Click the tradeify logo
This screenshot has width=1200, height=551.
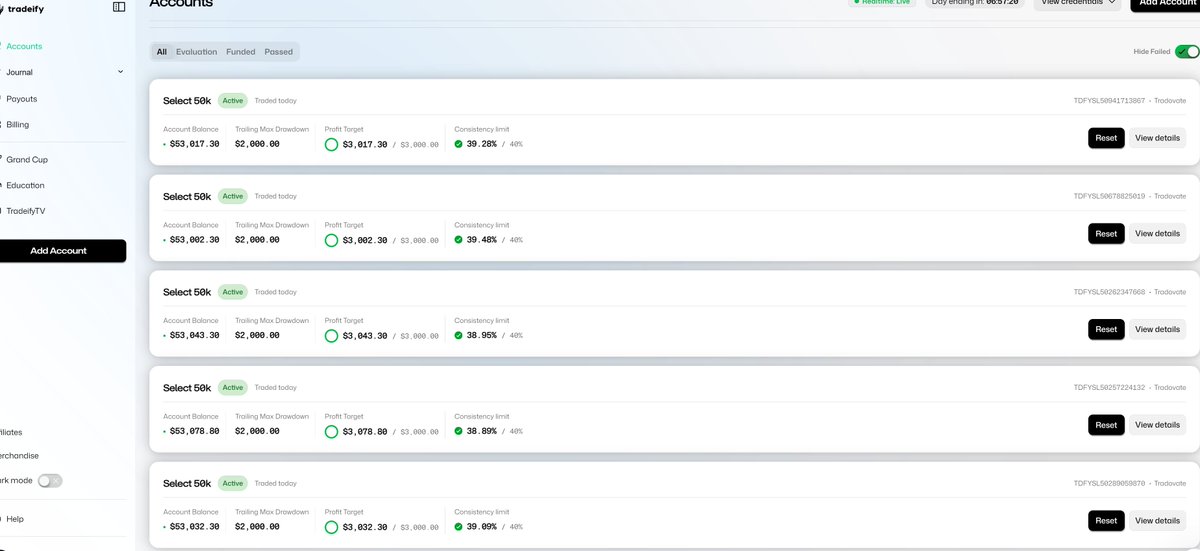[x=22, y=8]
